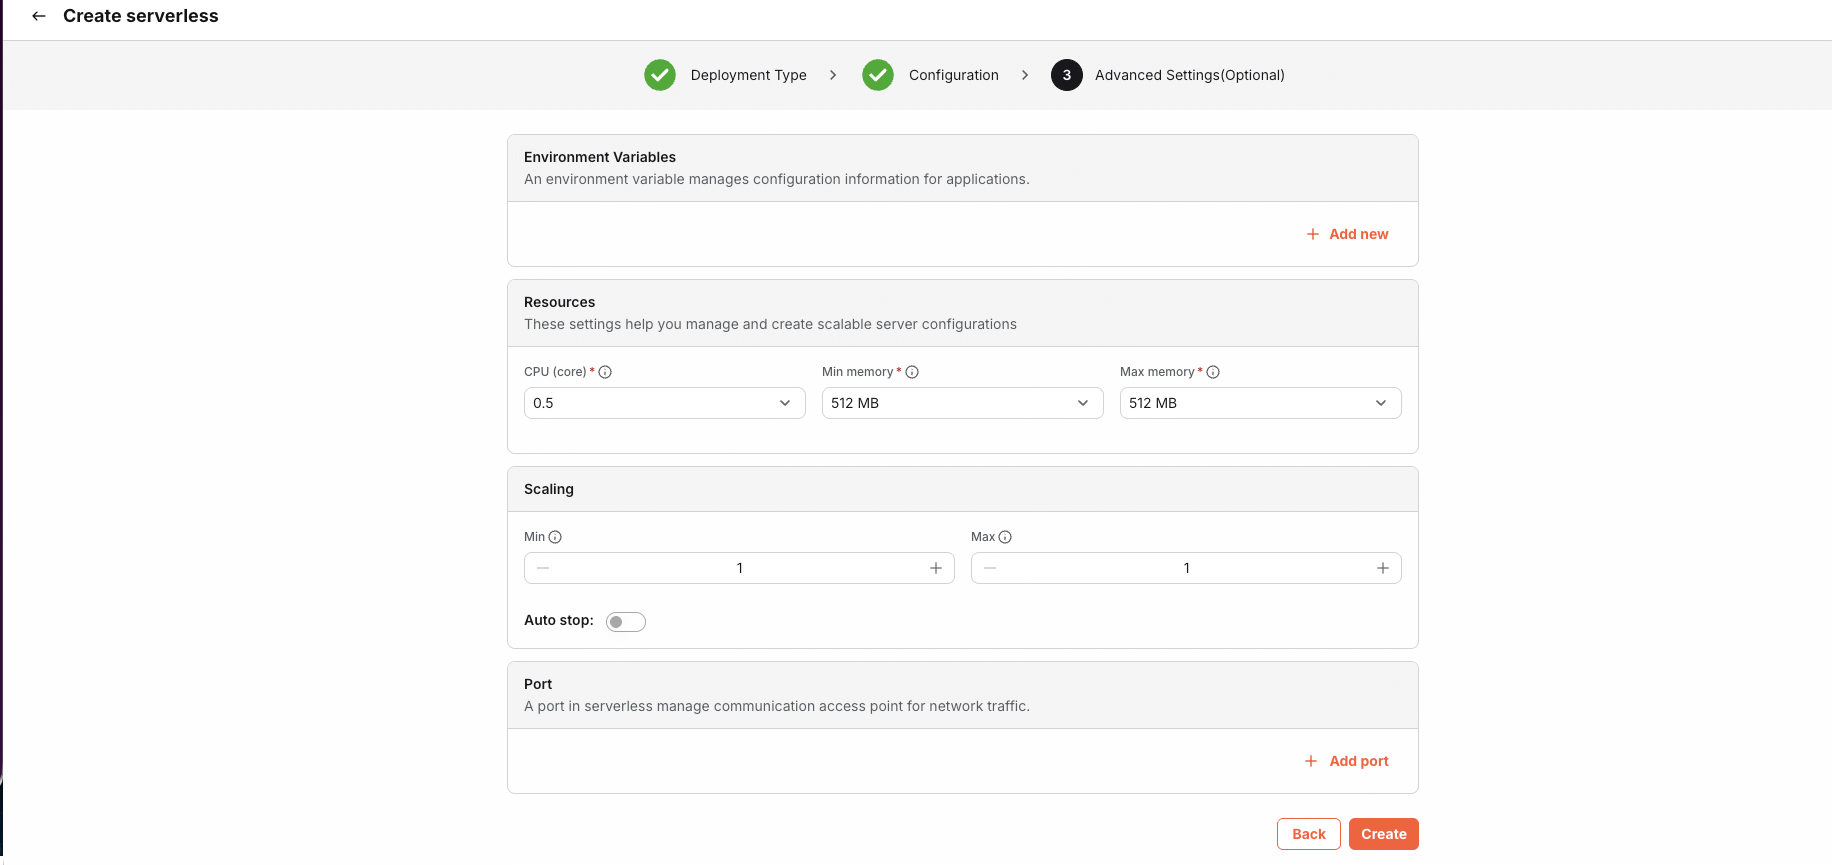Click the Min memory info icon
1832x865 pixels.
[912, 372]
